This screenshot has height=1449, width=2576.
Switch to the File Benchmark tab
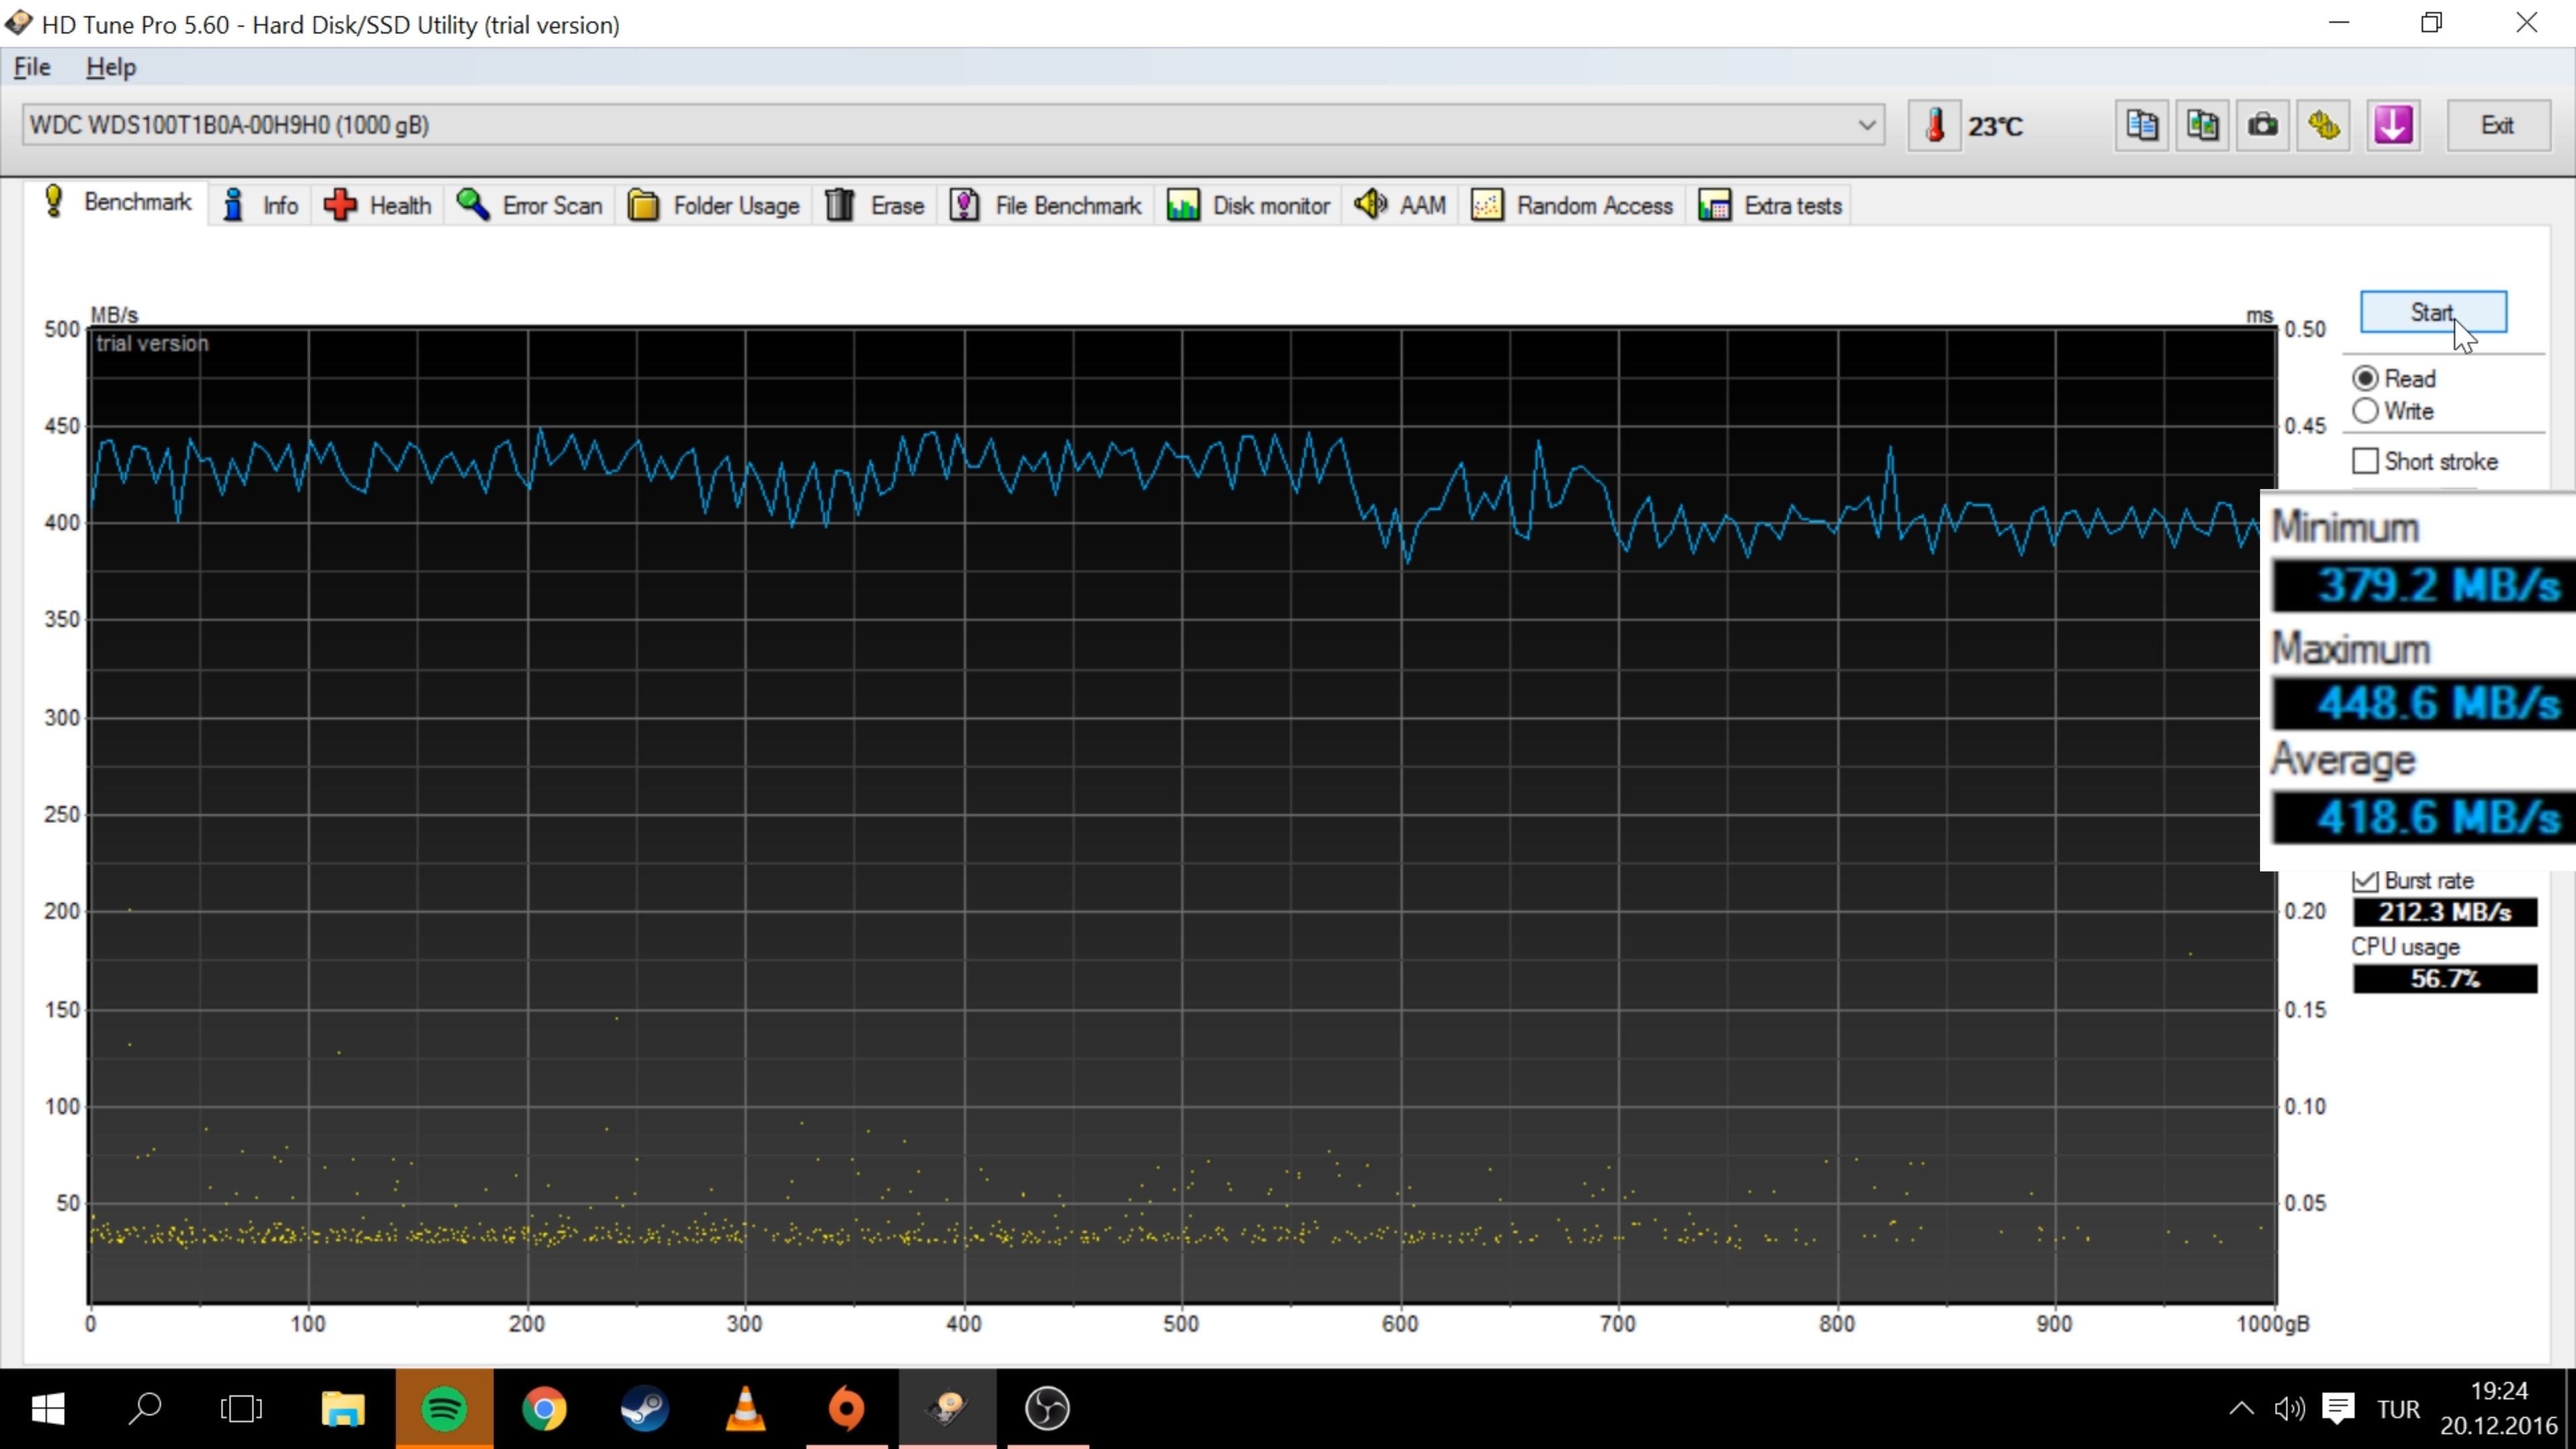click(x=1045, y=205)
